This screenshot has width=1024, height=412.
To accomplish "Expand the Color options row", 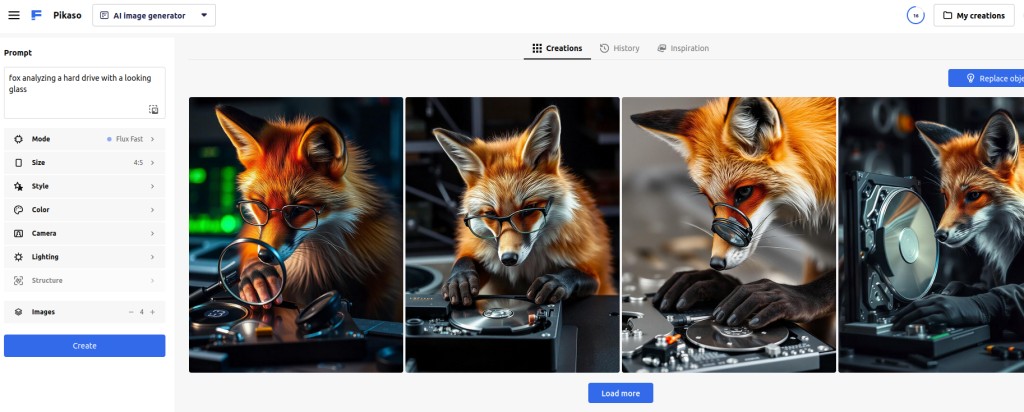I will pos(84,210).
